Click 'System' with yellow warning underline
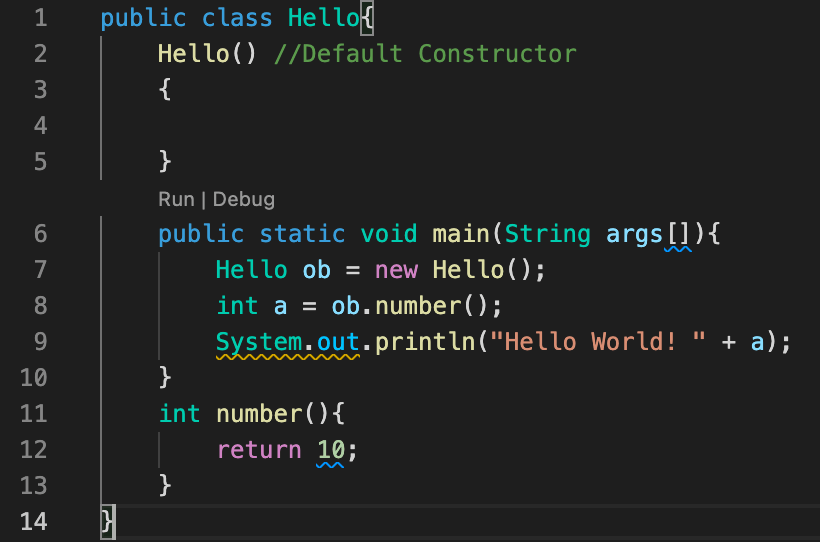 point(259,342)
